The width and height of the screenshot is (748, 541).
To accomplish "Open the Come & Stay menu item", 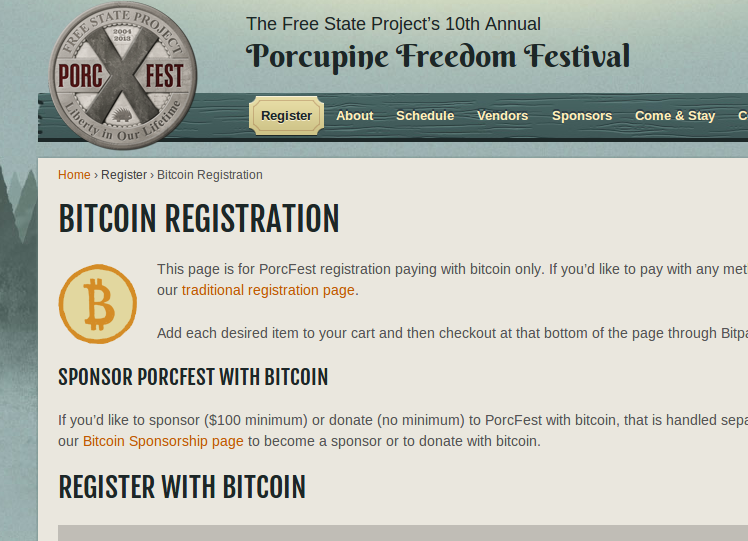I will [x=675, y=115].
